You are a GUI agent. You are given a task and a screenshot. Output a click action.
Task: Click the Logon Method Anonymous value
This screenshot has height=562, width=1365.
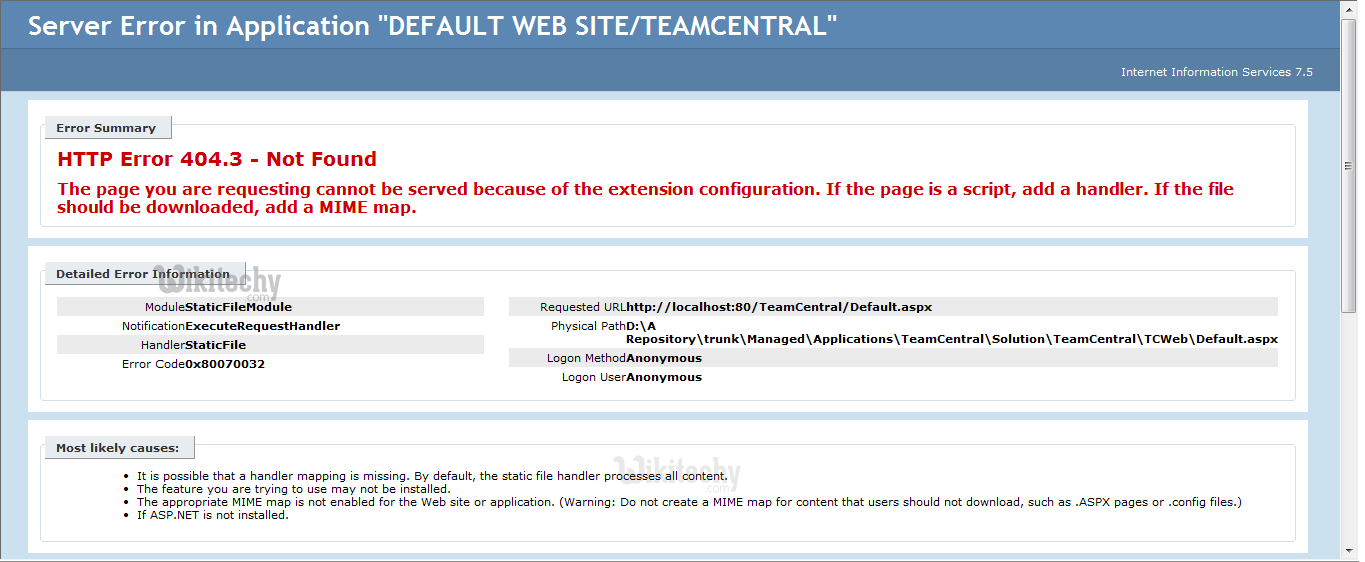pyautogui.click(x=664, y=358)
